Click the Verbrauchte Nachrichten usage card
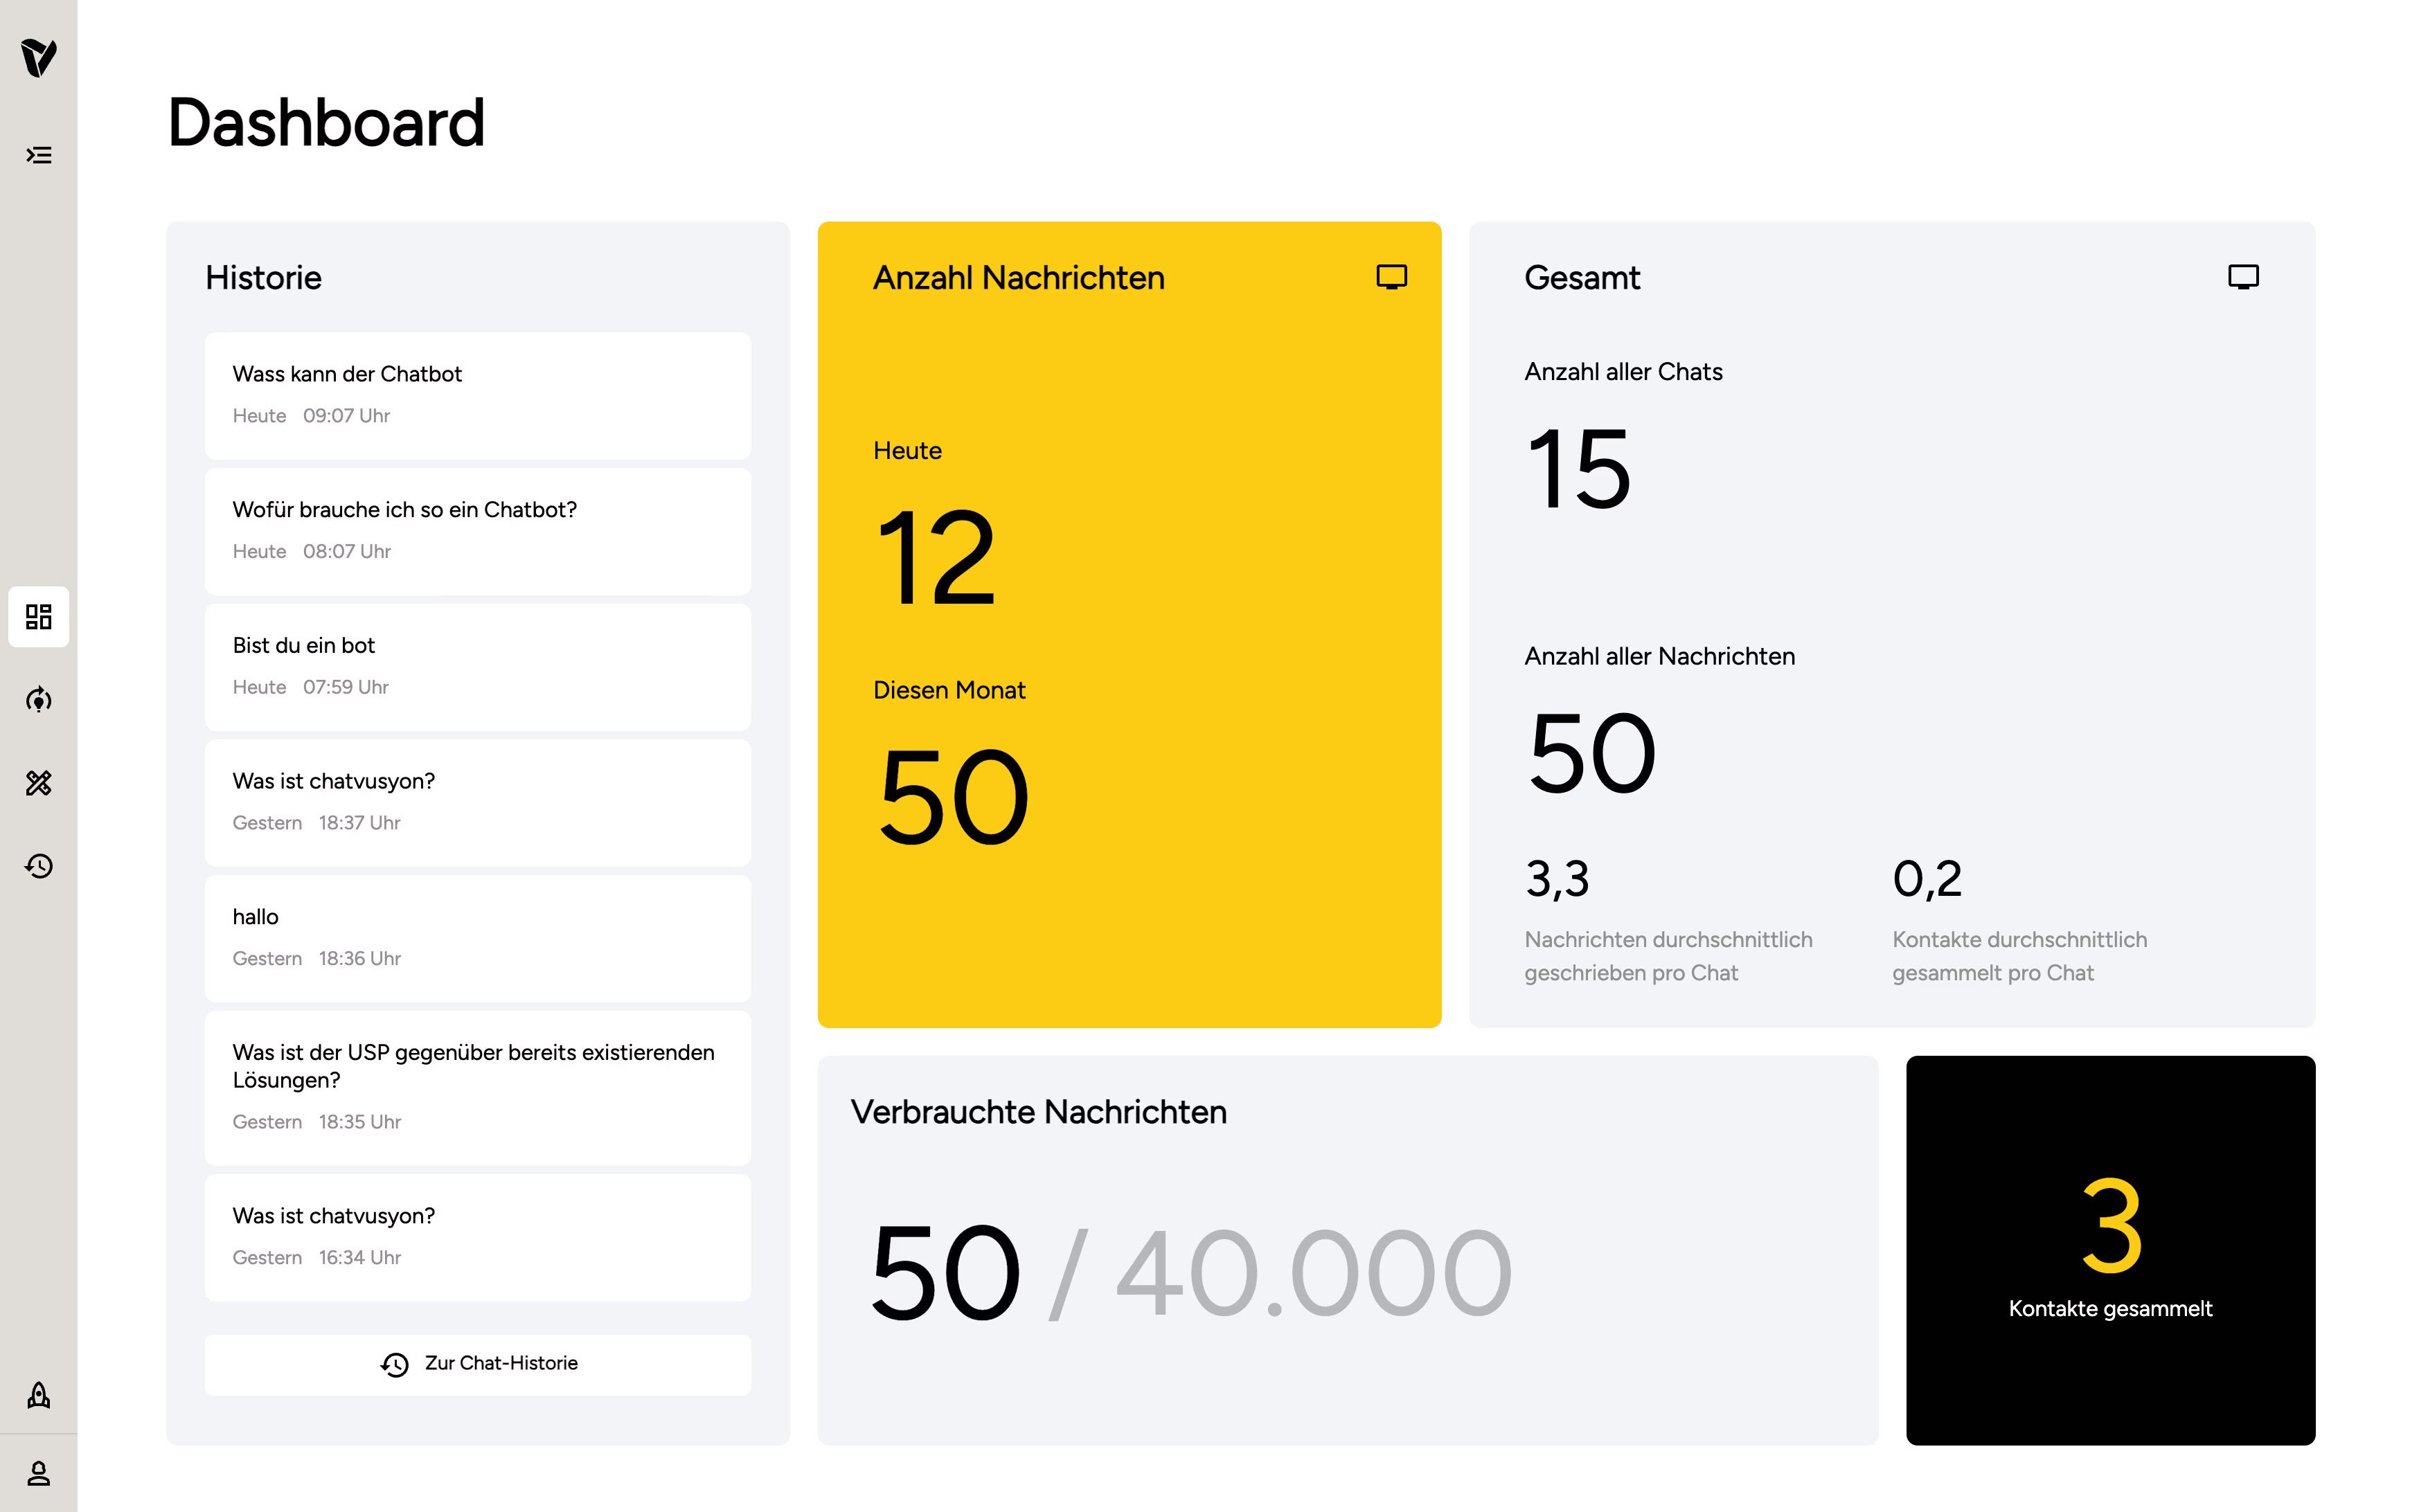The height and width of the screenshot is (1512, 2410). [1347, 1250]
